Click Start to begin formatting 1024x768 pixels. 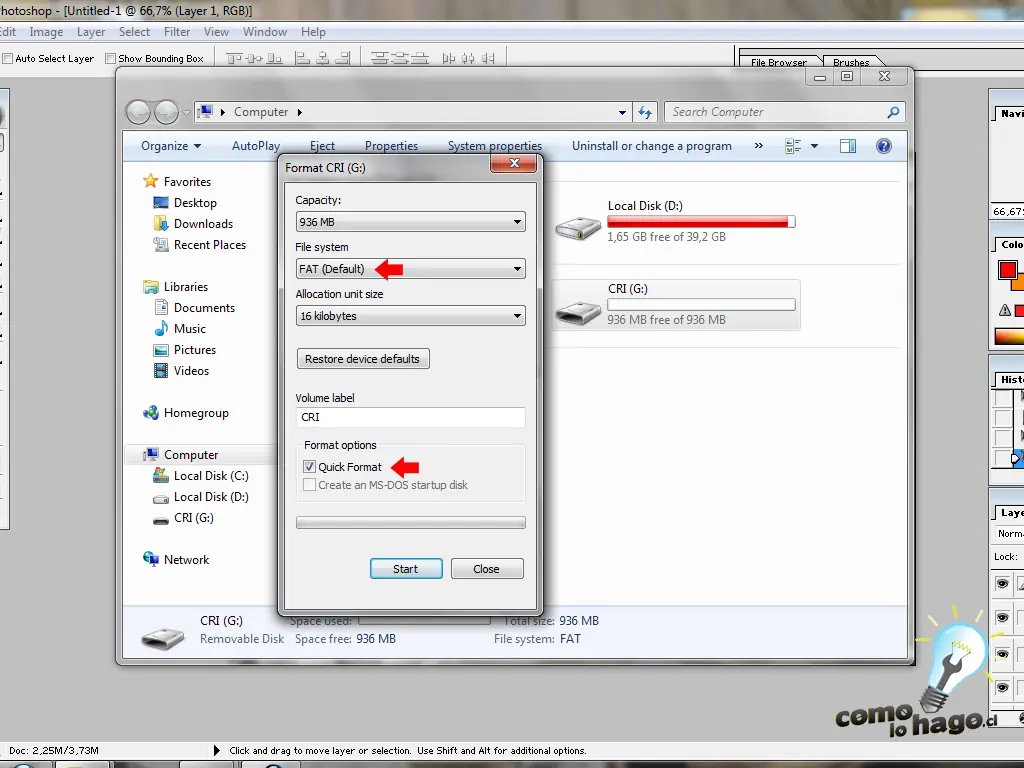point(406,569)
